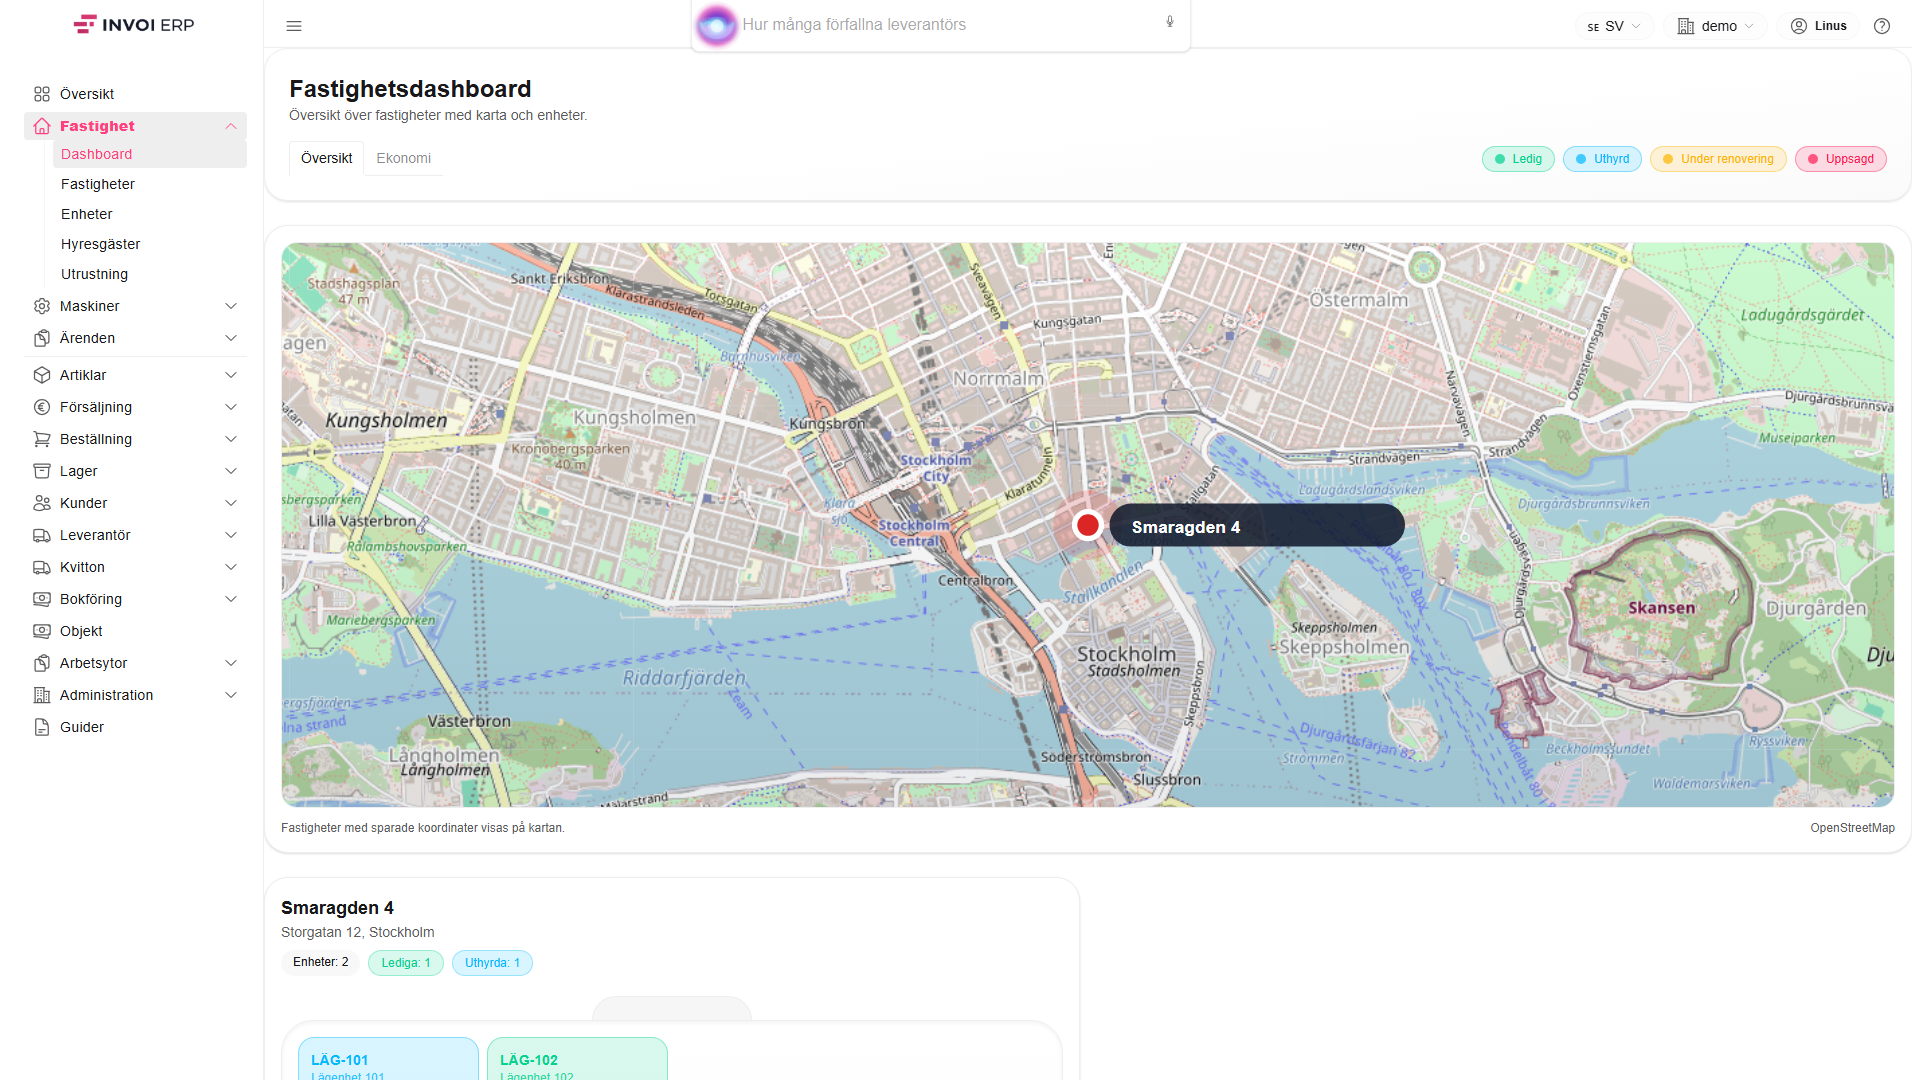Activate the microphone voice input
1920x1080 pixels.
(x=1170, y=22)
